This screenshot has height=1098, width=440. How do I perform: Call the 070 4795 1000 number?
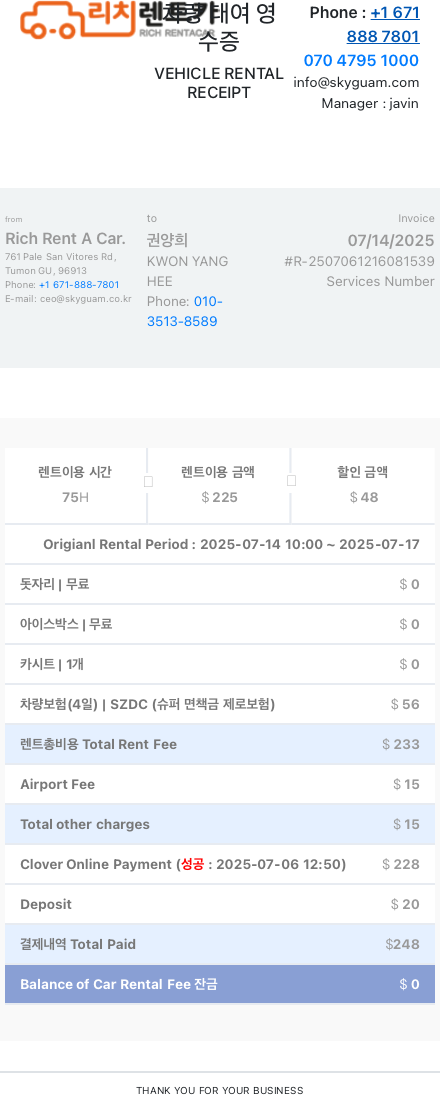coord(361,60)
